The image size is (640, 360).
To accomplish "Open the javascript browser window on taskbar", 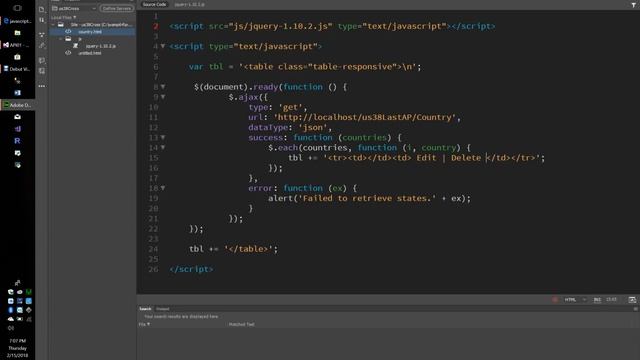I will click(x=17, y=21).
